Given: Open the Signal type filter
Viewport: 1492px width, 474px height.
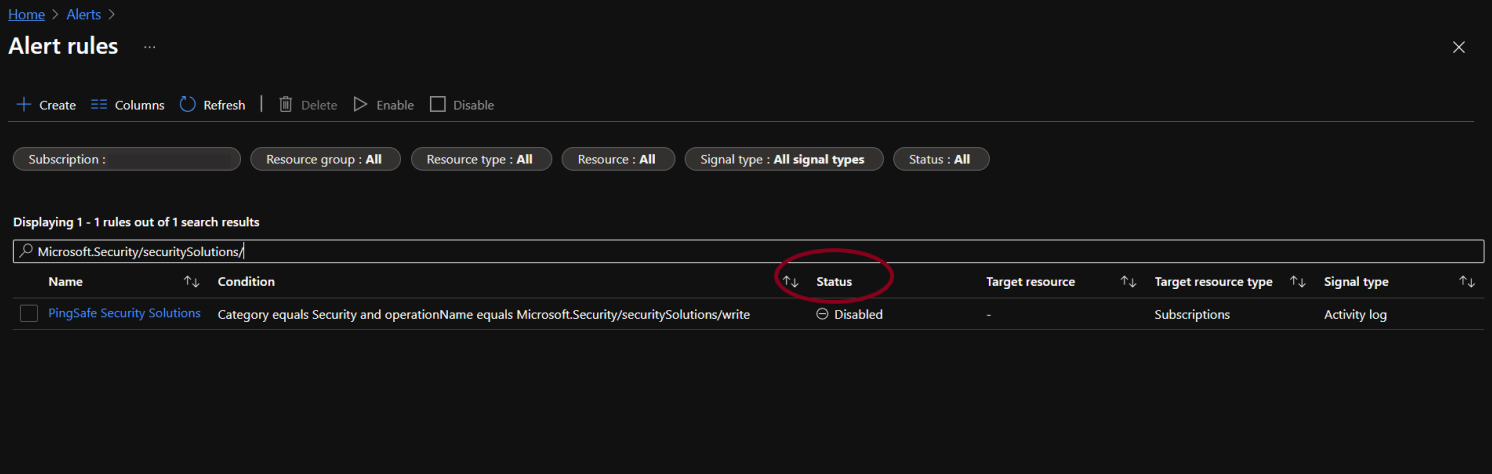Looking at the screenshot, I should coord(784,159).
